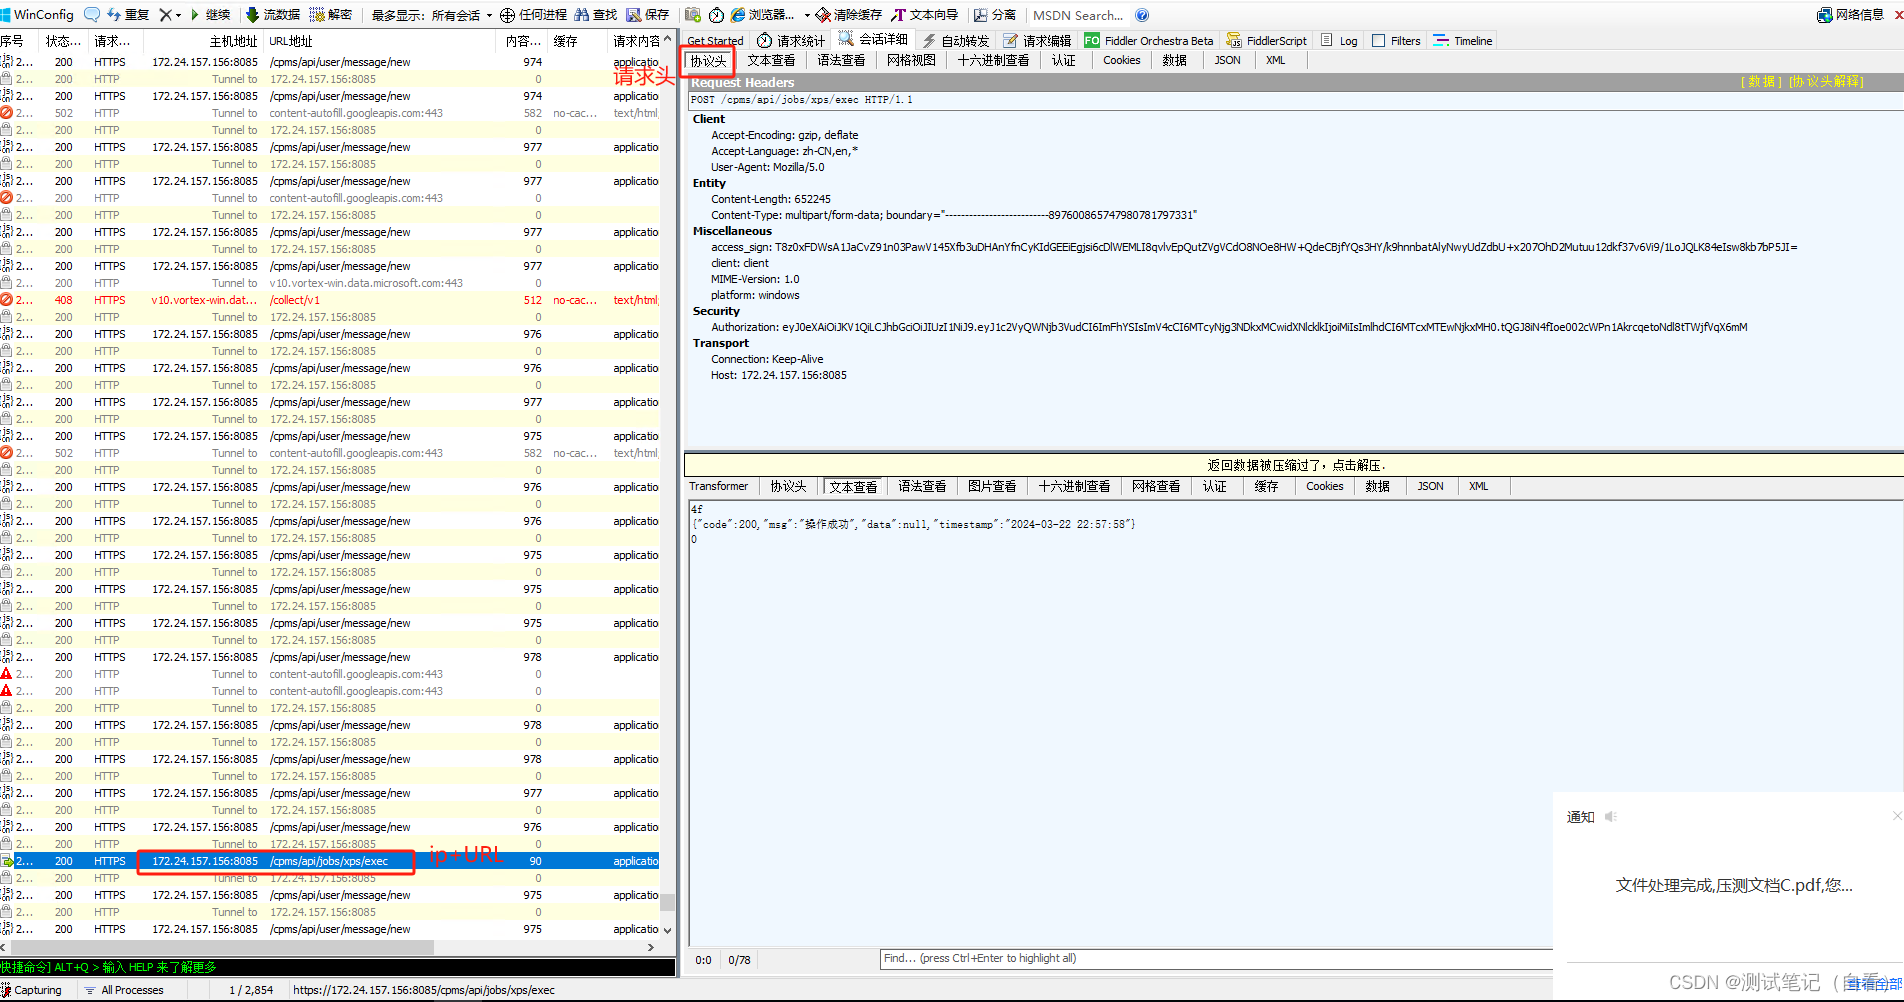
Task: Select response 缓存 tab
Action: click(x=1266, y=486)
